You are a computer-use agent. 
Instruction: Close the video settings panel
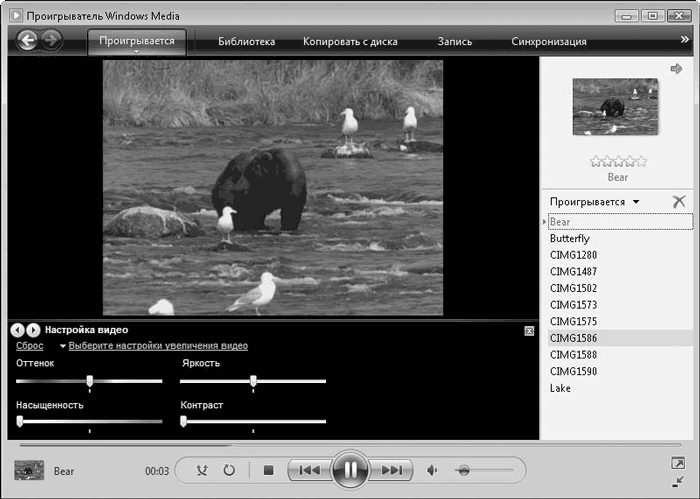(x=529, y=330)
